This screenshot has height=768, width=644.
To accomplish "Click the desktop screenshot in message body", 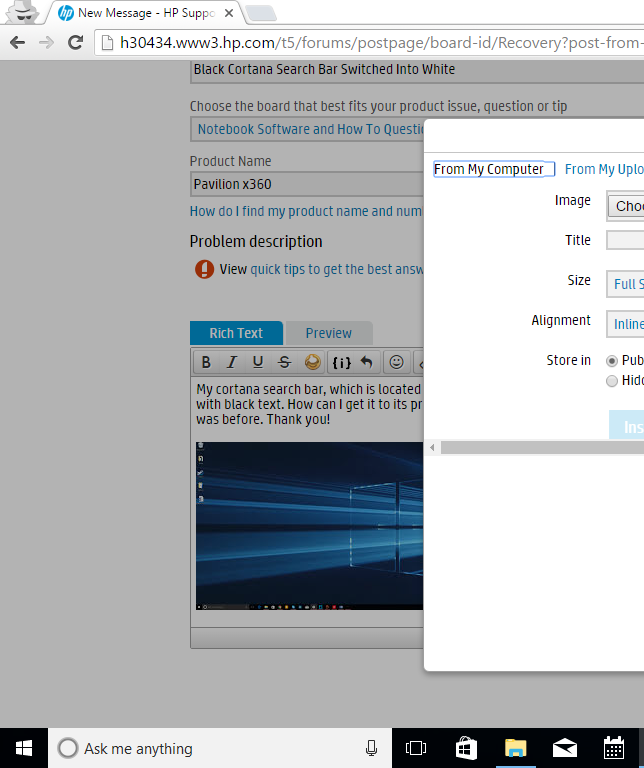I will tap(310, 526).
